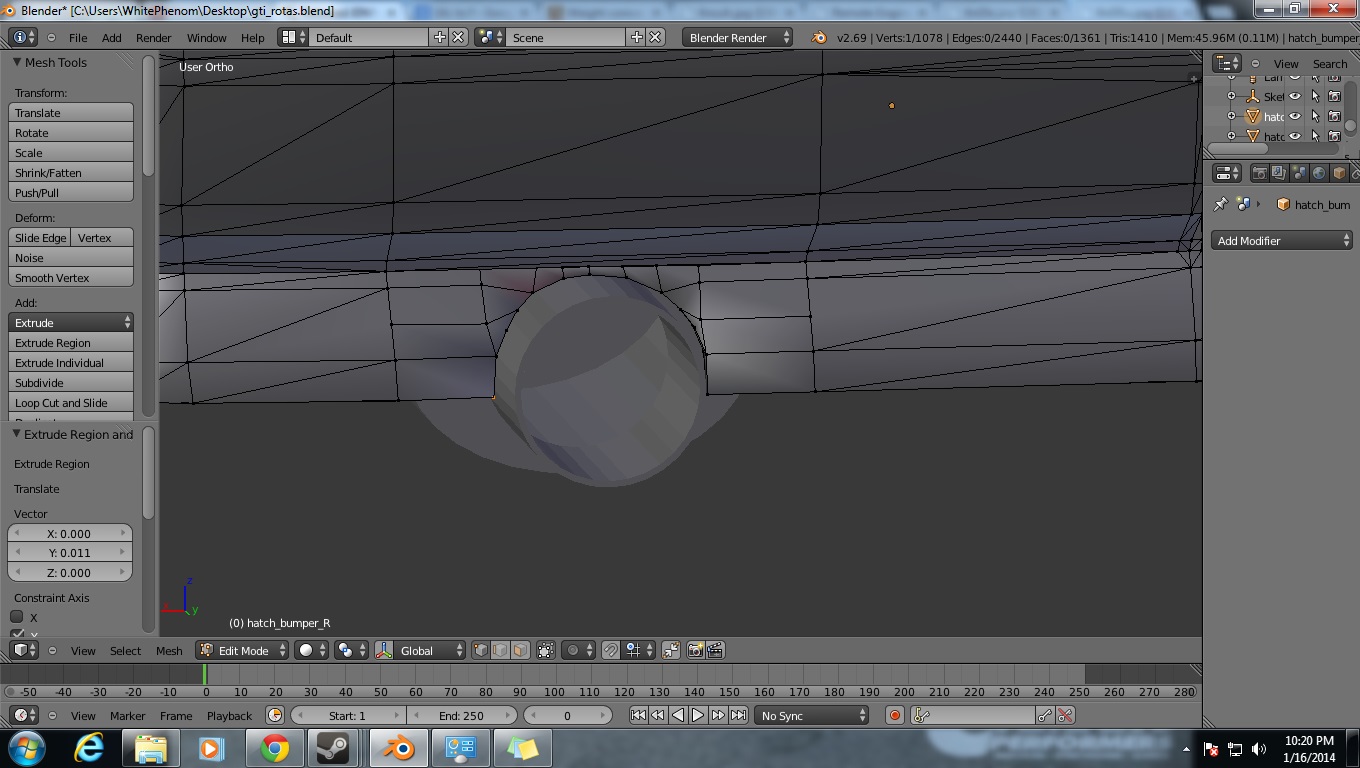Click the Loop Cut and Slide button

click(71, 403)
